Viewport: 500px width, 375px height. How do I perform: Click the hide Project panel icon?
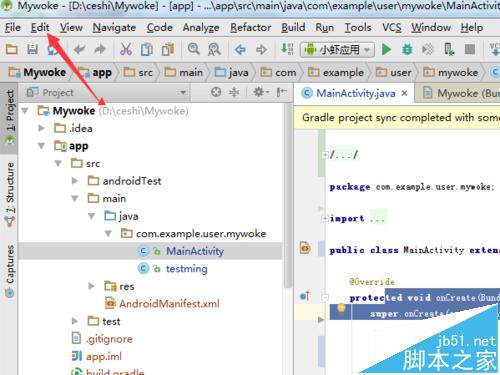pos(282,92)
